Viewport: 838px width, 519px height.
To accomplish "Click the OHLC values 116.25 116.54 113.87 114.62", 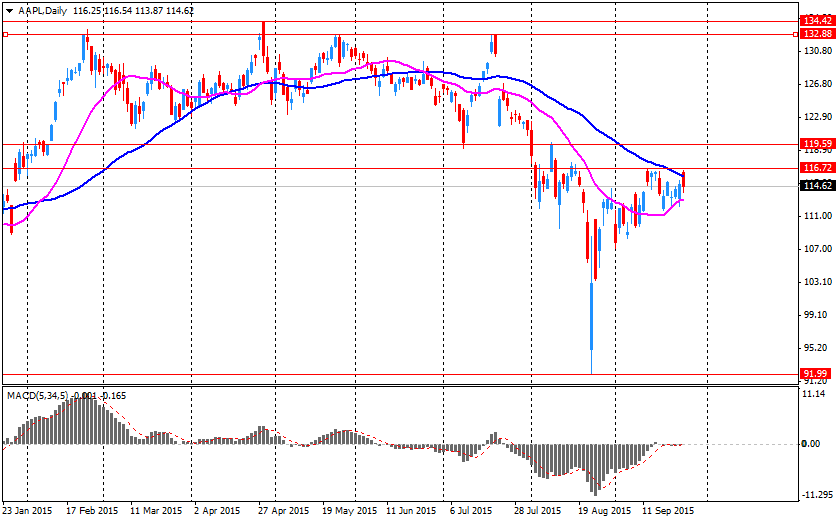I will 133,11.
